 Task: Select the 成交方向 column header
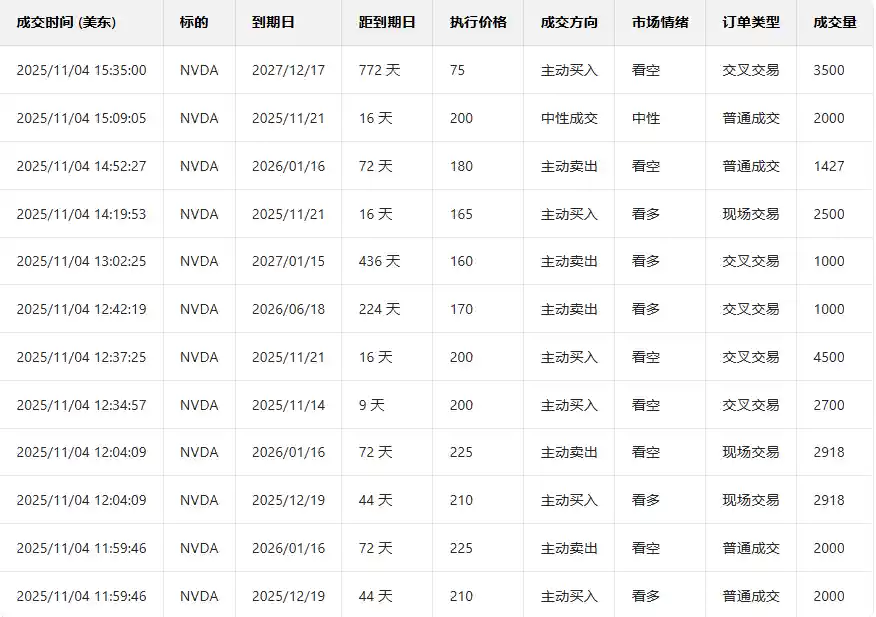point(569,22)
